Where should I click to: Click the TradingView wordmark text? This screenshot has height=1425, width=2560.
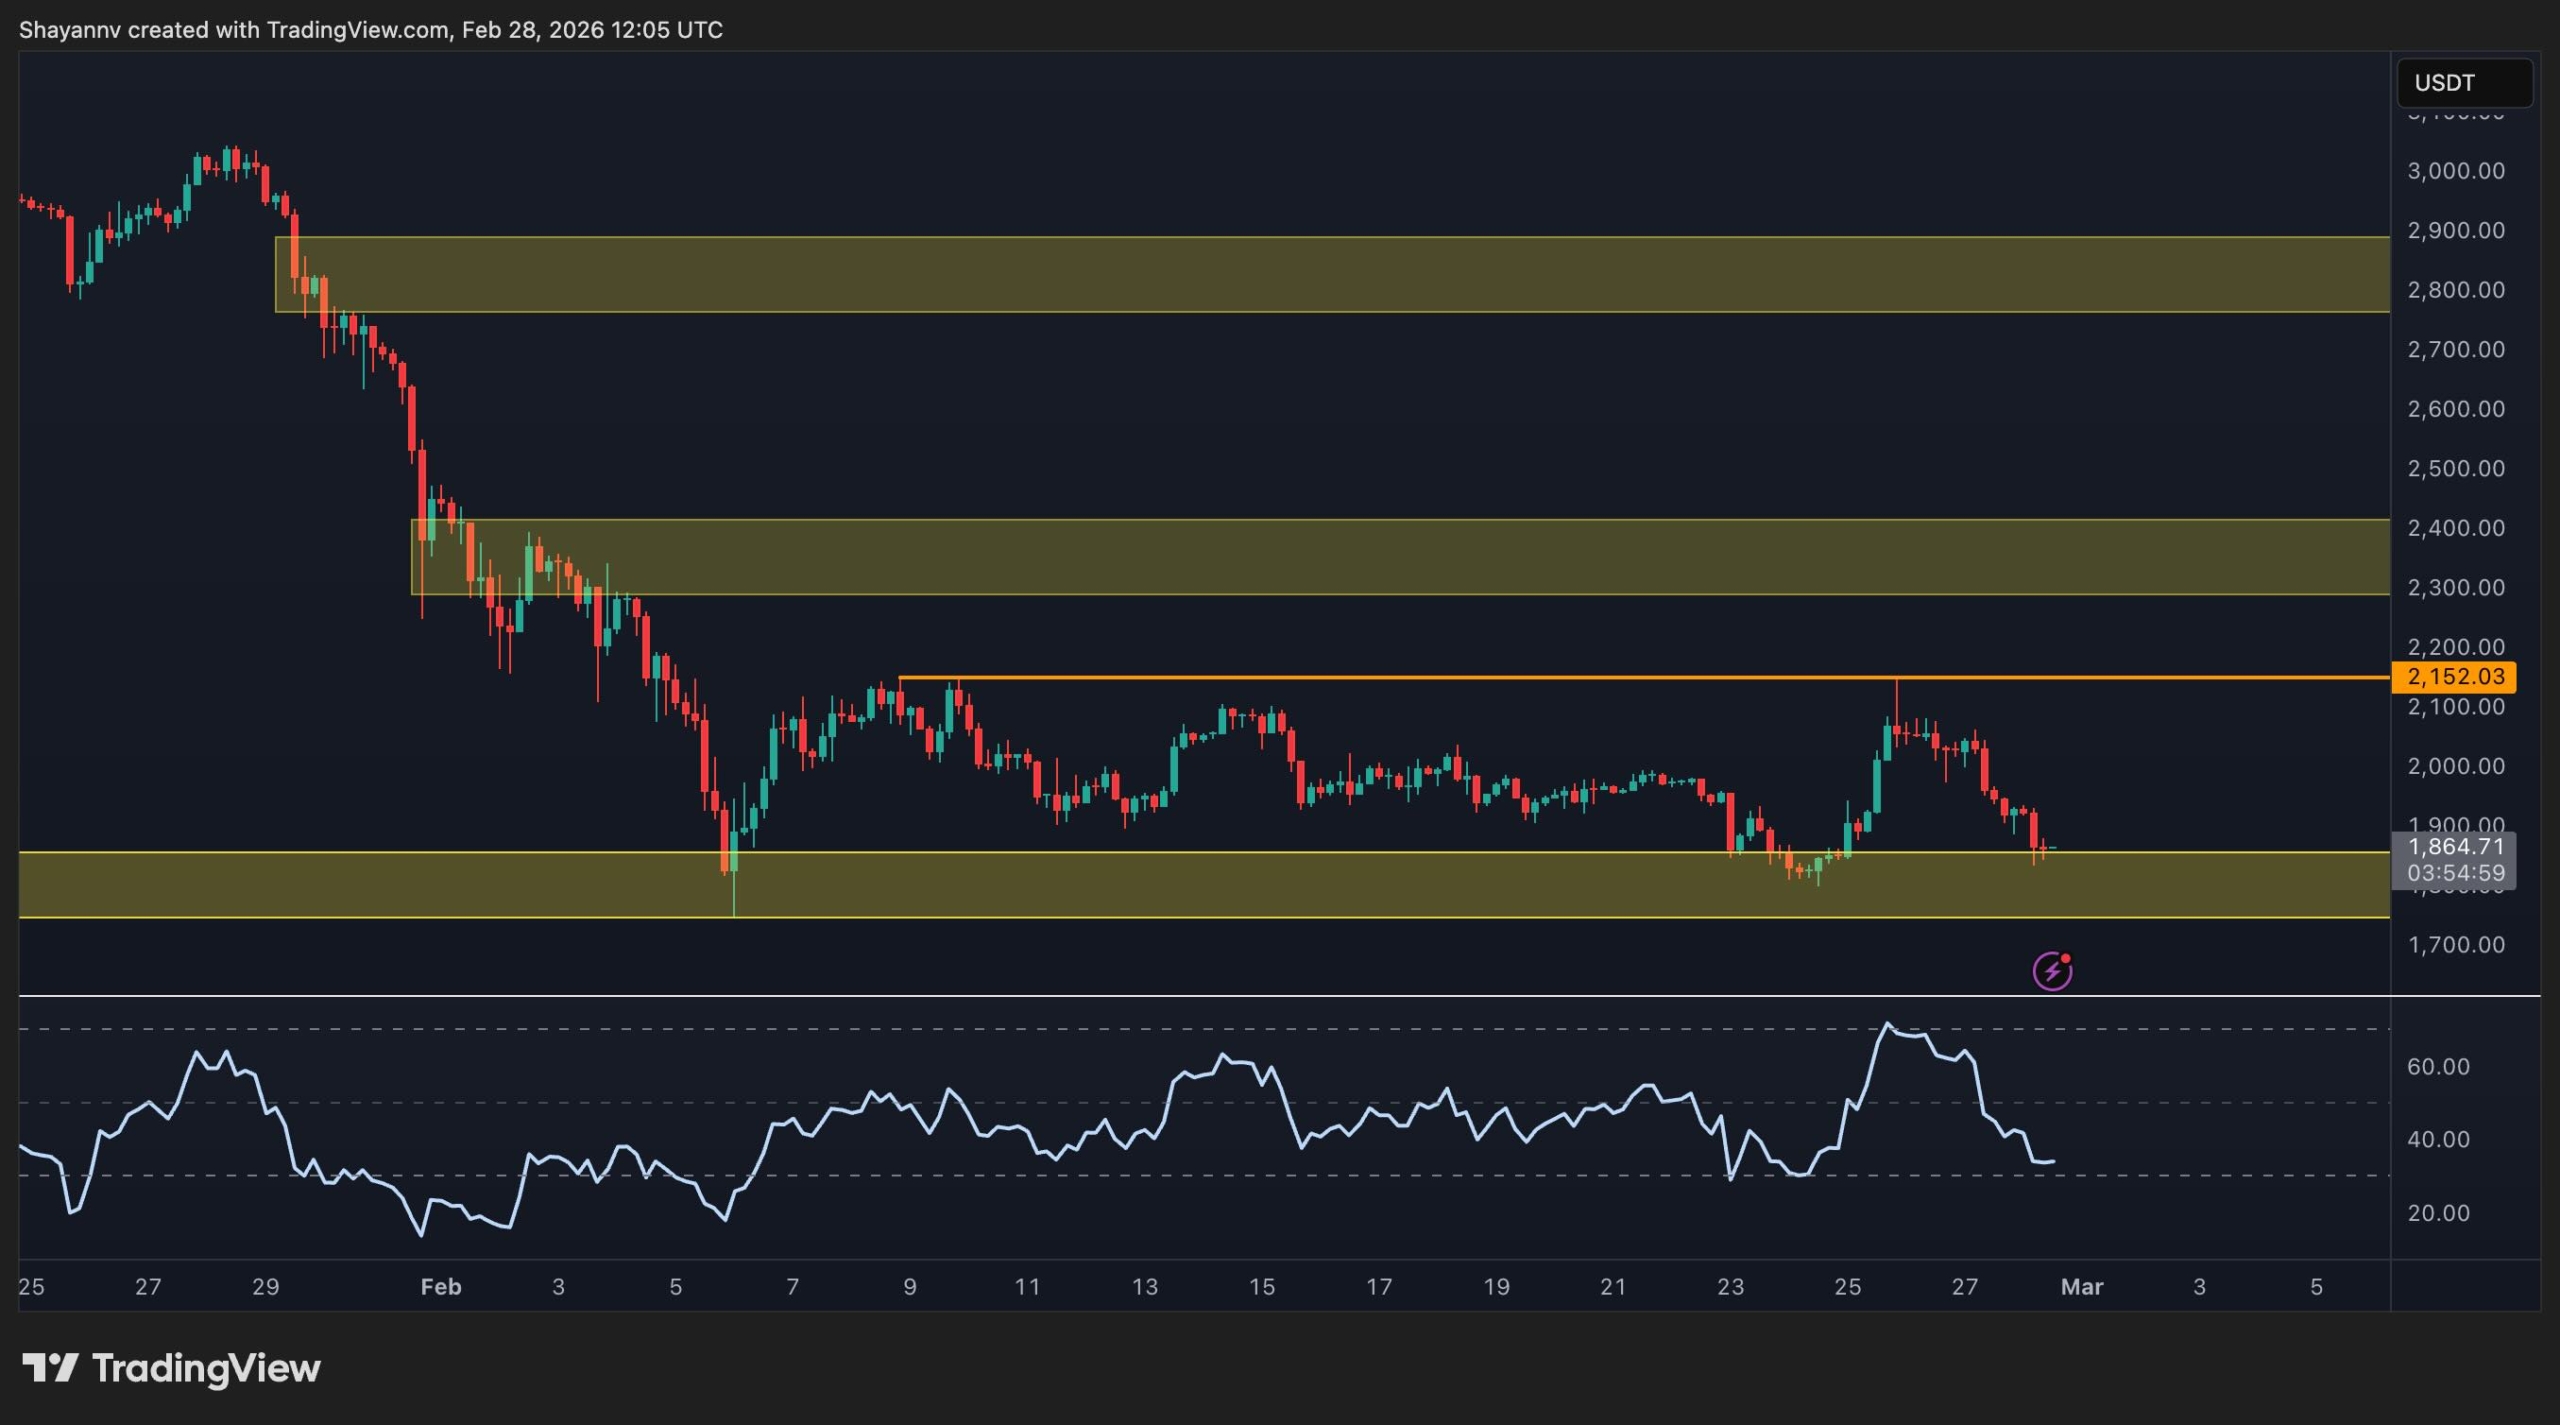pos(206,1368)
